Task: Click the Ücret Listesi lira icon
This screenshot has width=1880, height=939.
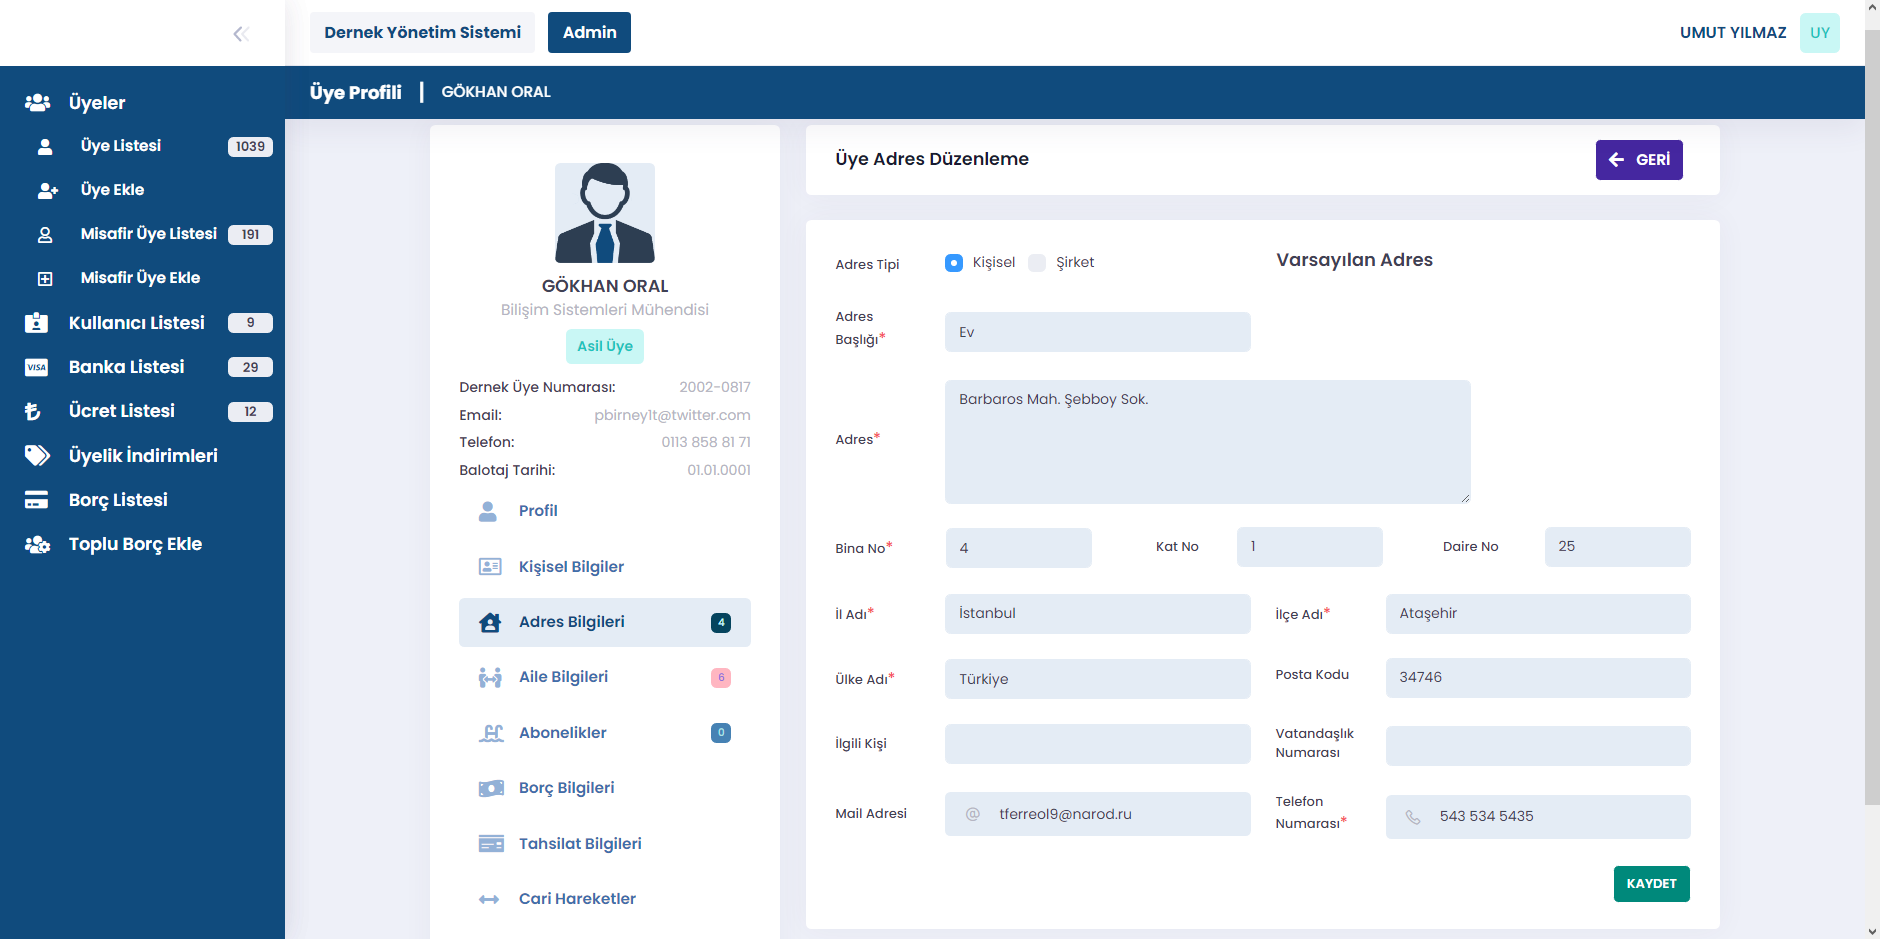Action: (x=34, y=411)
